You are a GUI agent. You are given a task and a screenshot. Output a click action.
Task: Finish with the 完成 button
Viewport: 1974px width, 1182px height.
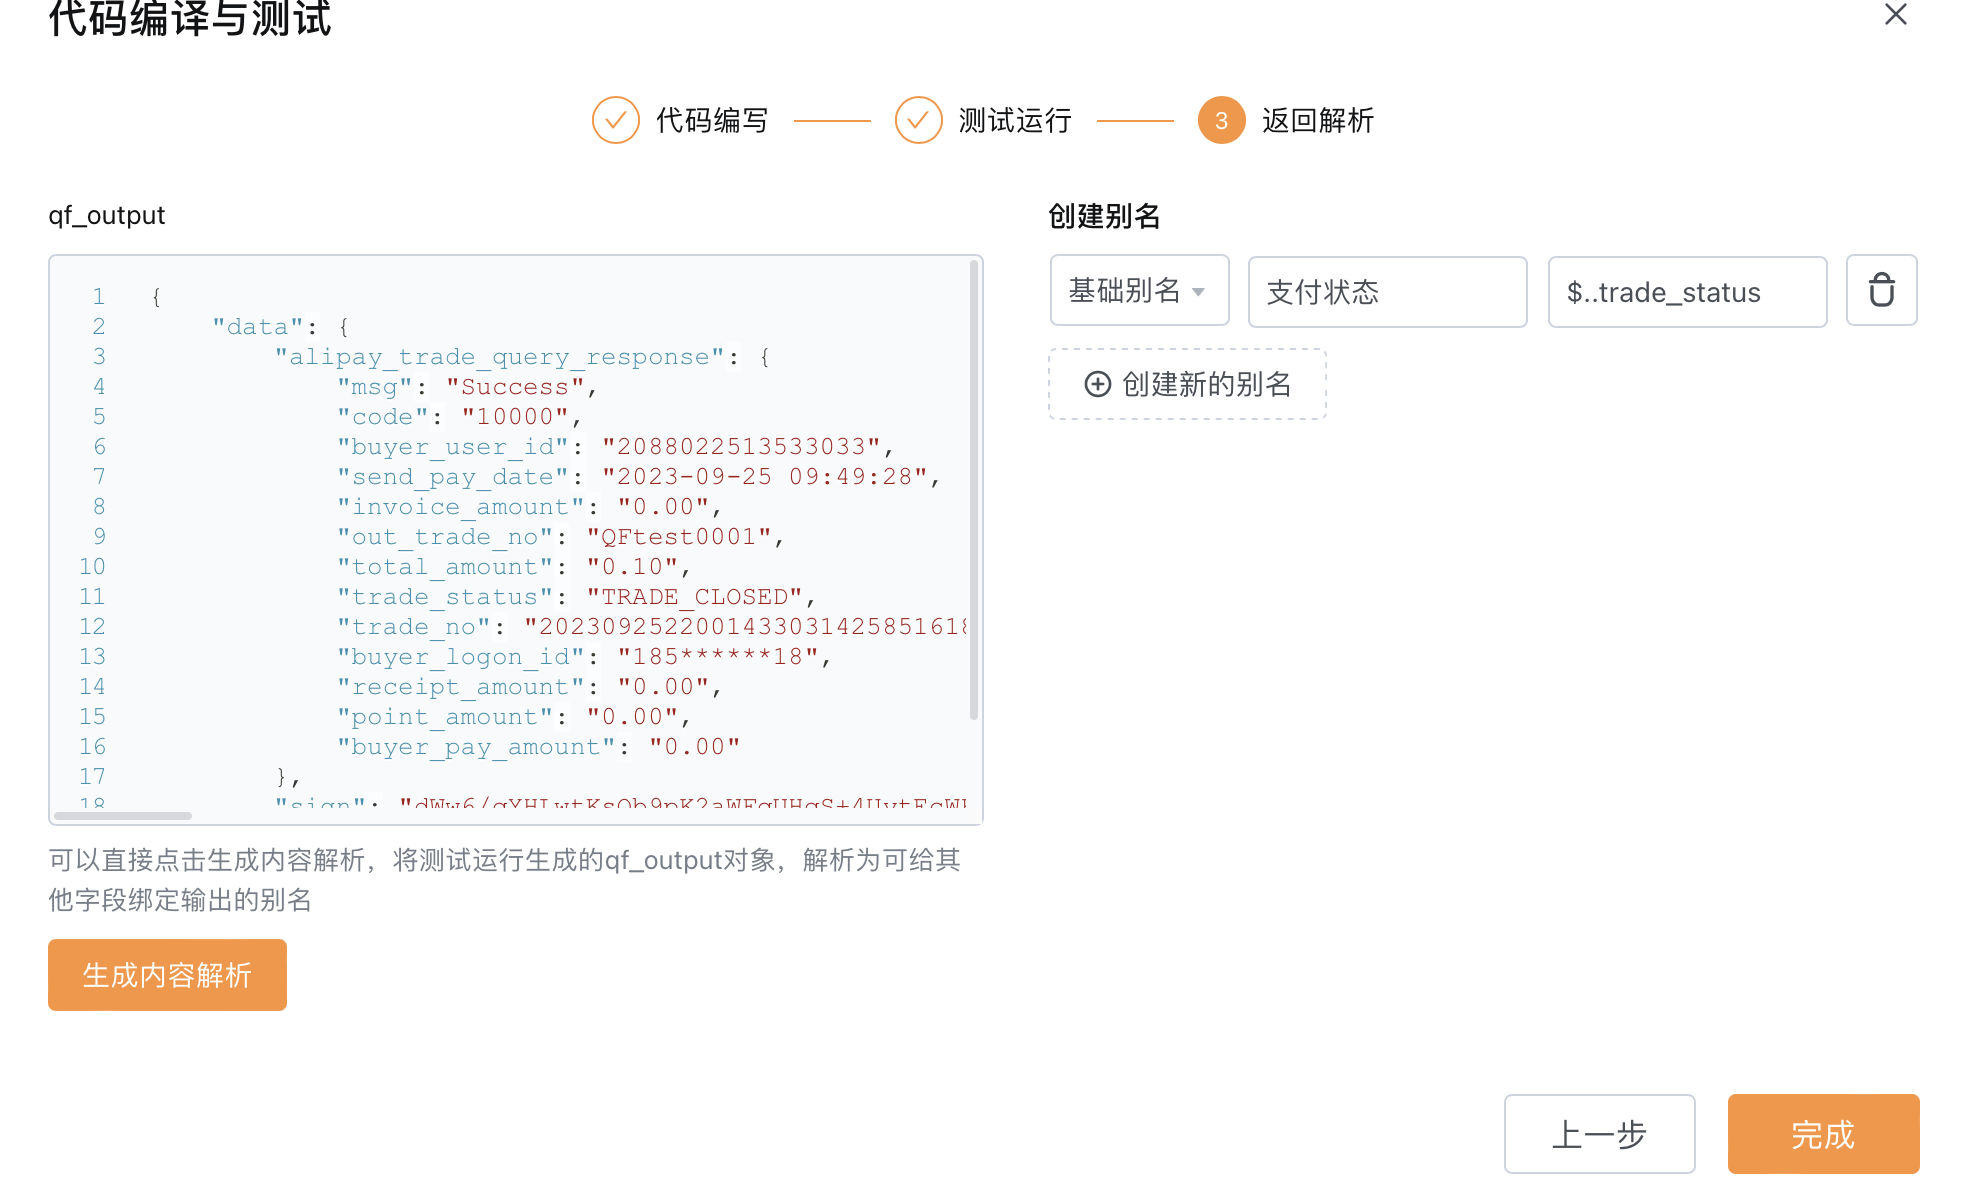[x=1823, y=1134]
